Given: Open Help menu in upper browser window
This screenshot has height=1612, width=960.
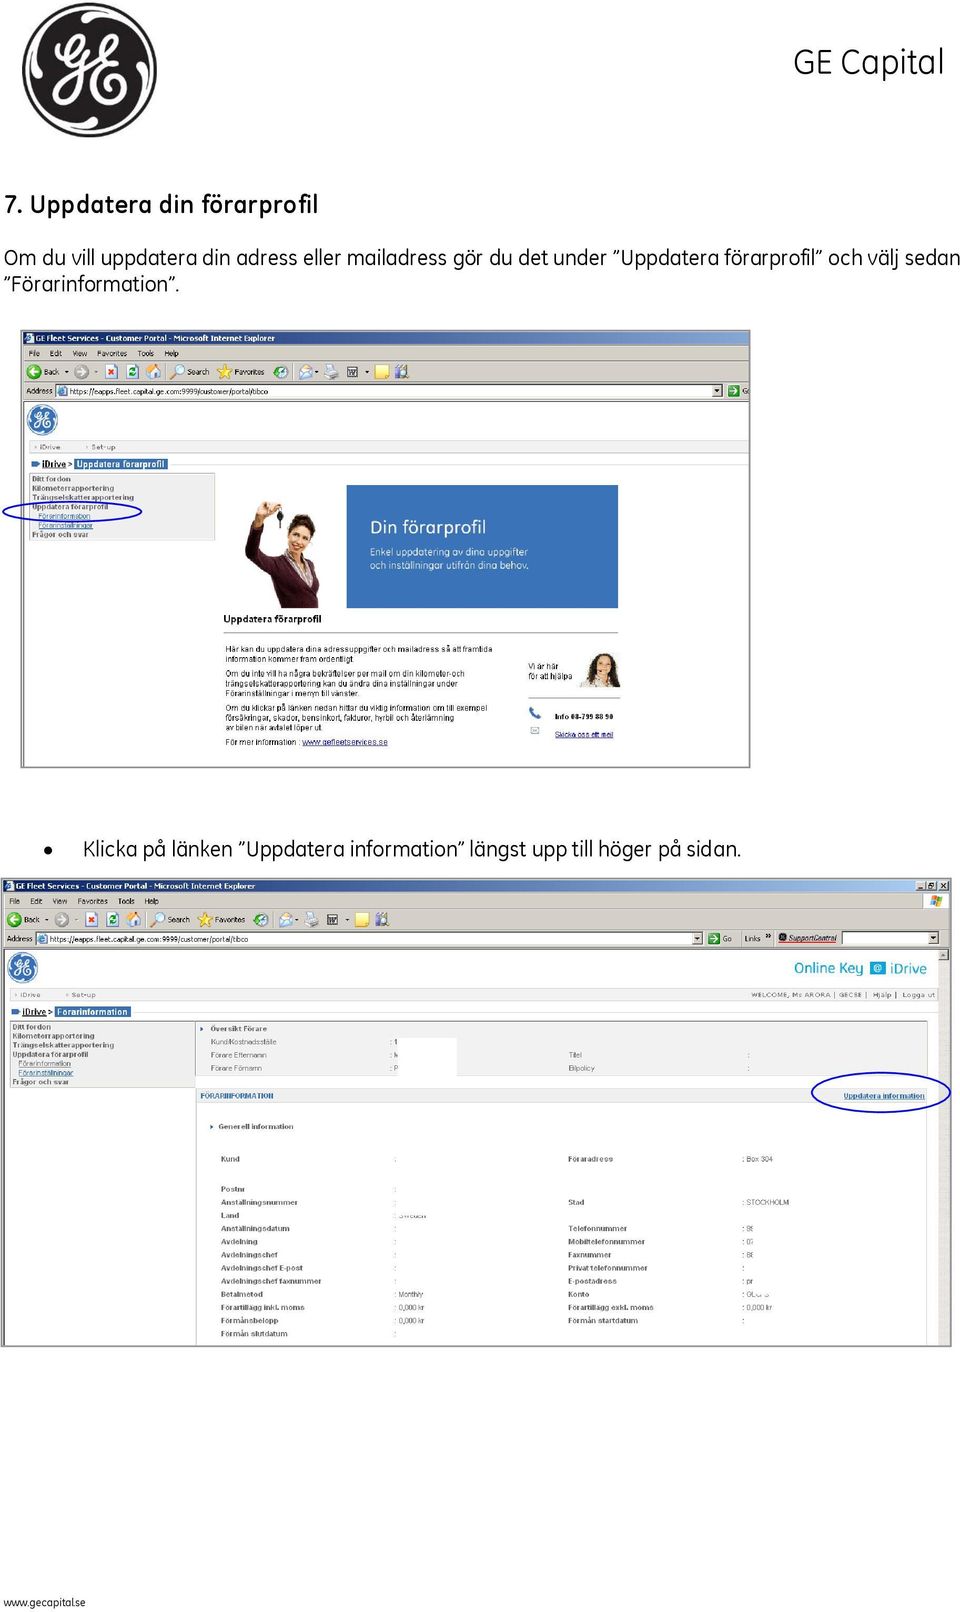Looking at the screenshot, I should pos(172,354).
